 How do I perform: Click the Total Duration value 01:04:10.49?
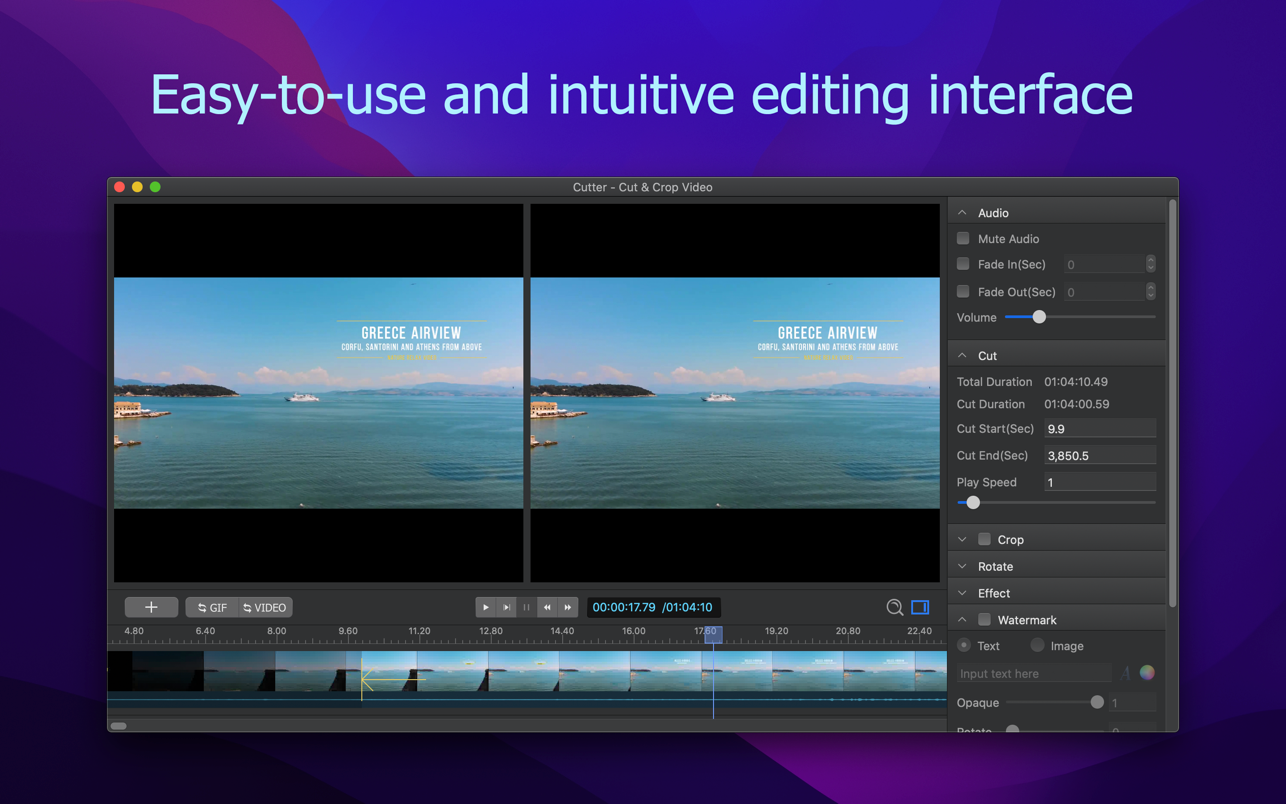click(1076, 382)
